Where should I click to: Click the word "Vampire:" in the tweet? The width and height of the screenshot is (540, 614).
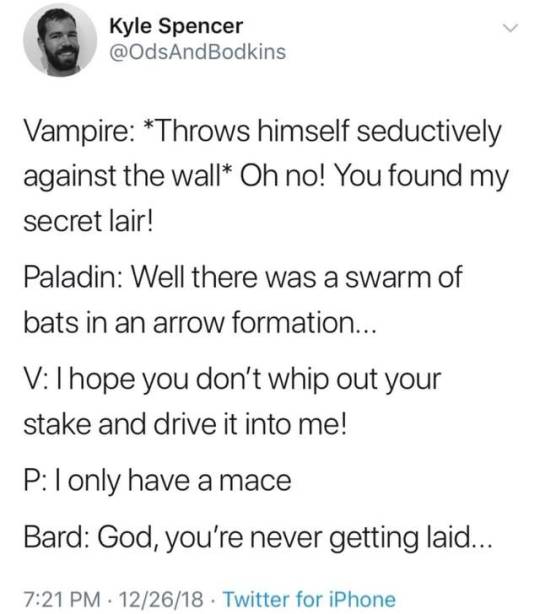pos(80,132)
